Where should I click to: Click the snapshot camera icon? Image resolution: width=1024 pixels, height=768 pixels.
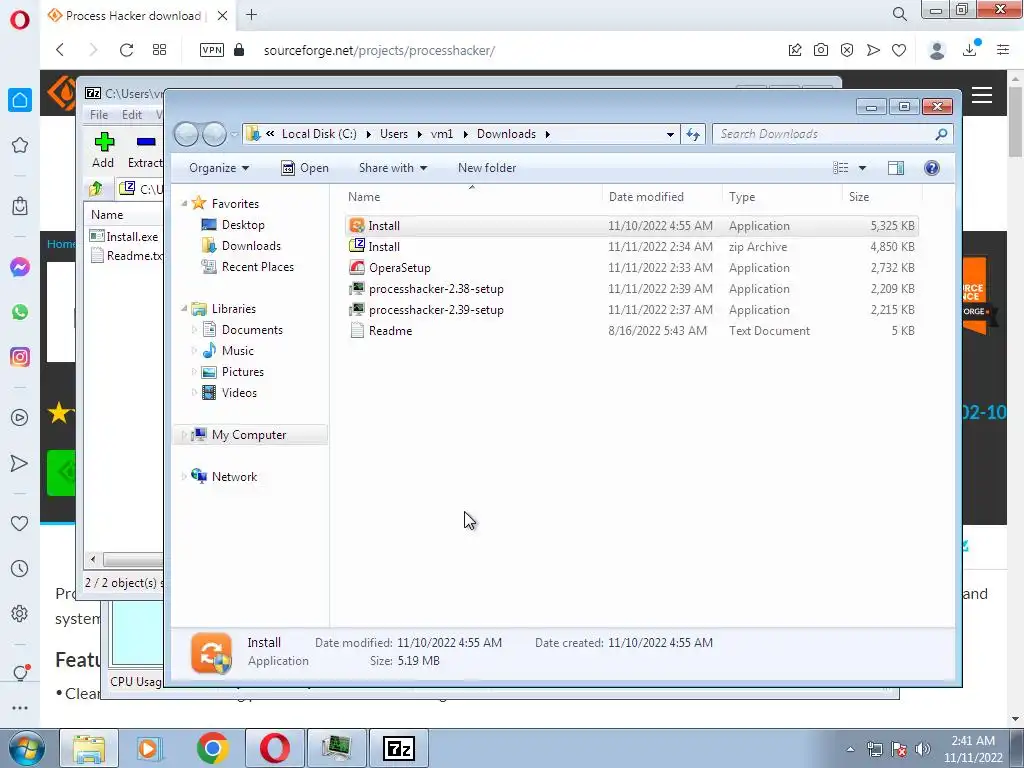click(x=821, y=50)
